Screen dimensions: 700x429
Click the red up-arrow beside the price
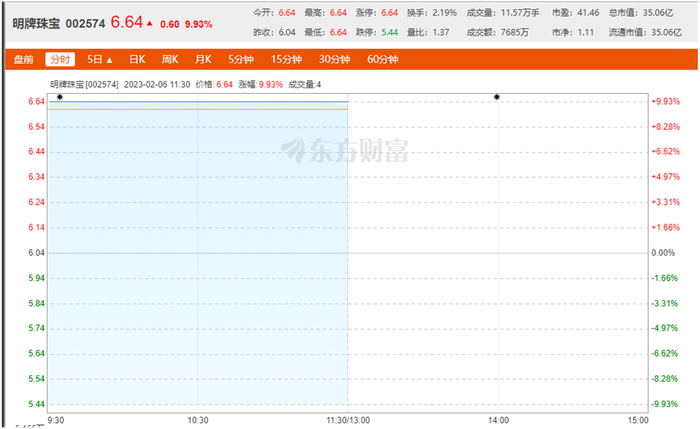click(x=150, y=23)
